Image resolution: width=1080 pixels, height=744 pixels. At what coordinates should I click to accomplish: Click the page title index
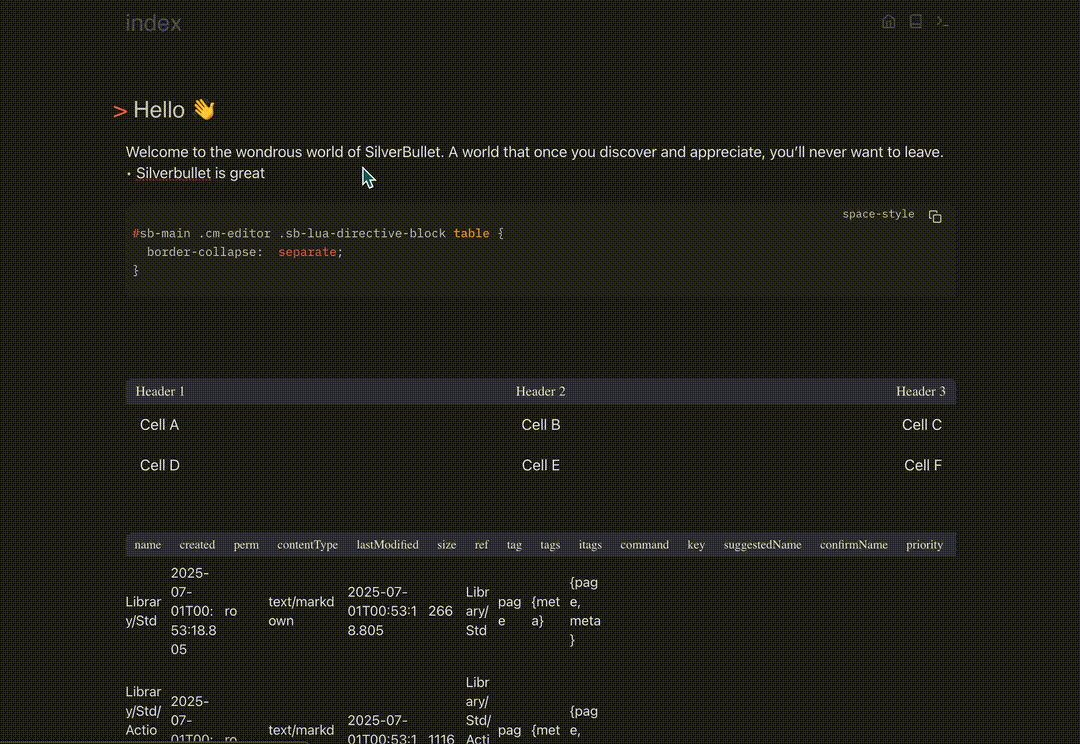153,23
